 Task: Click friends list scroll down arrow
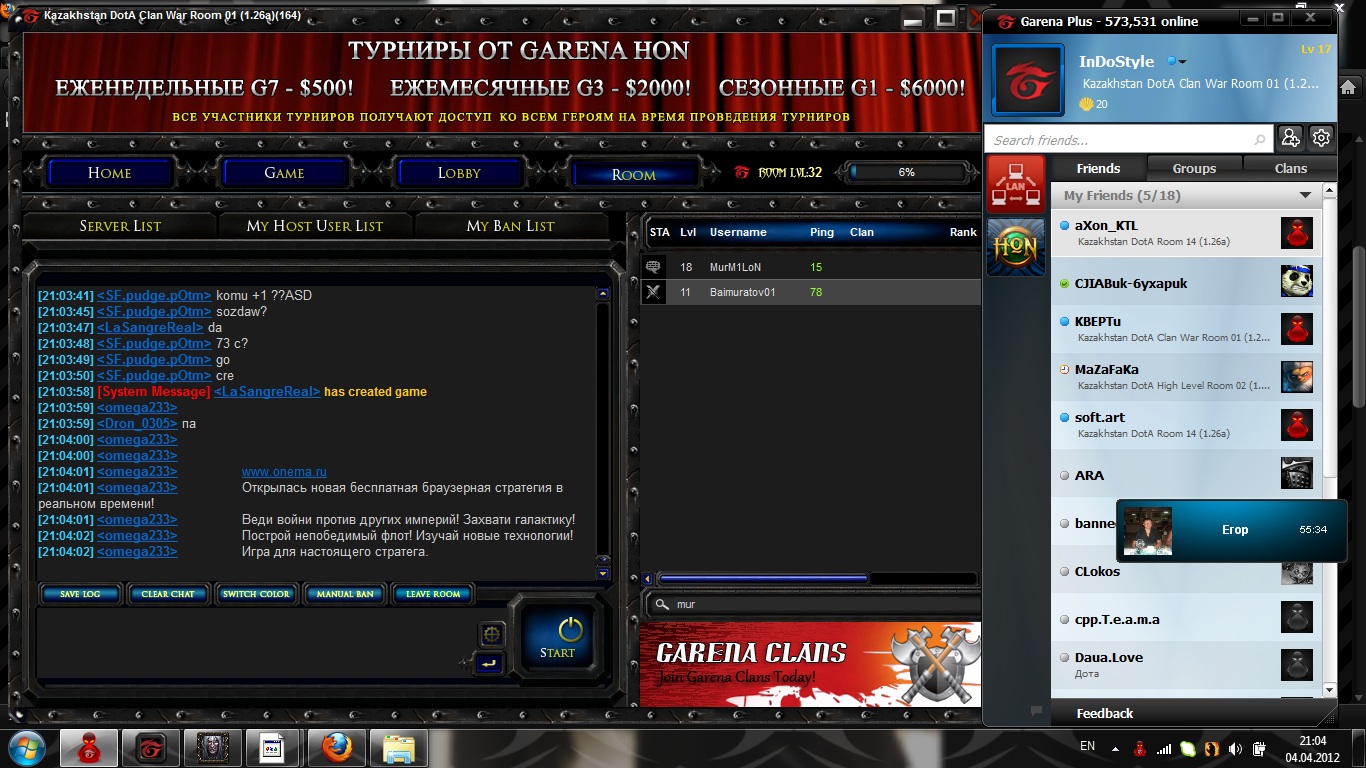[x=1330, y=689]
